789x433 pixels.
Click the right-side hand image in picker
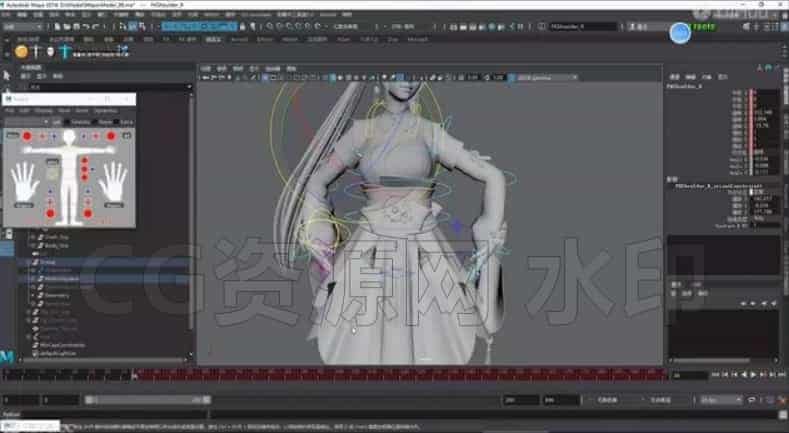pos(113,182)
